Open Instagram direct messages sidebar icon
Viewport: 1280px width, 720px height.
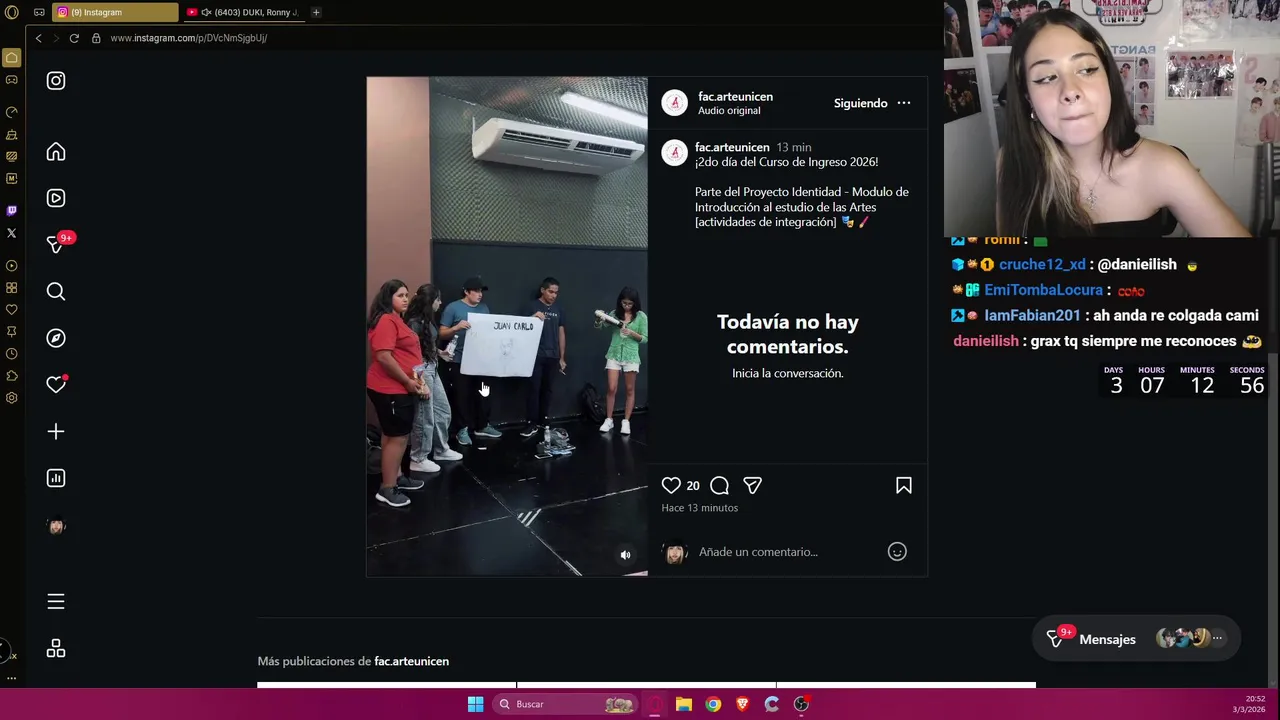click(56, 245)
